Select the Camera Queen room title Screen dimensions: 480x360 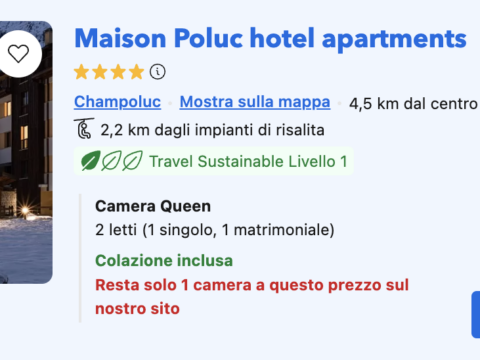(x=153, y=206)
